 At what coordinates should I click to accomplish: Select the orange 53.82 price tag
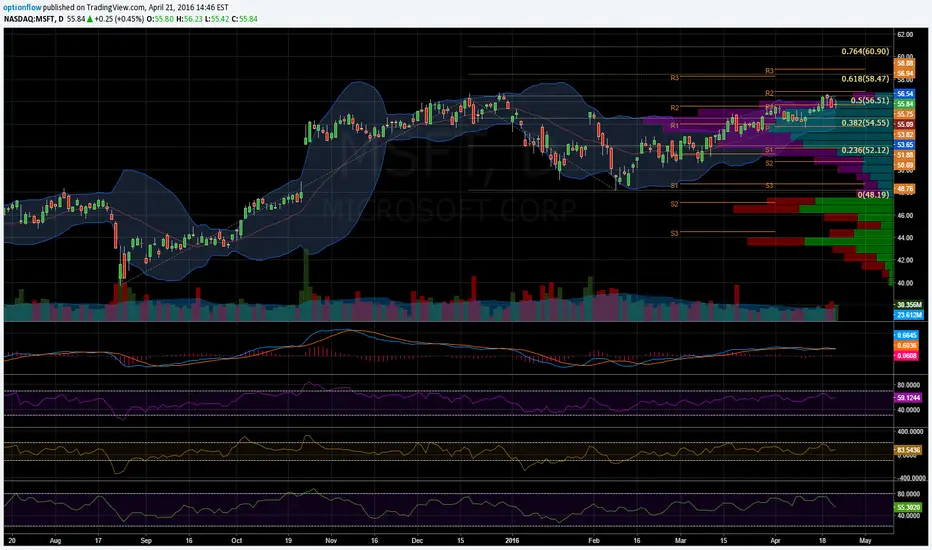905,134
